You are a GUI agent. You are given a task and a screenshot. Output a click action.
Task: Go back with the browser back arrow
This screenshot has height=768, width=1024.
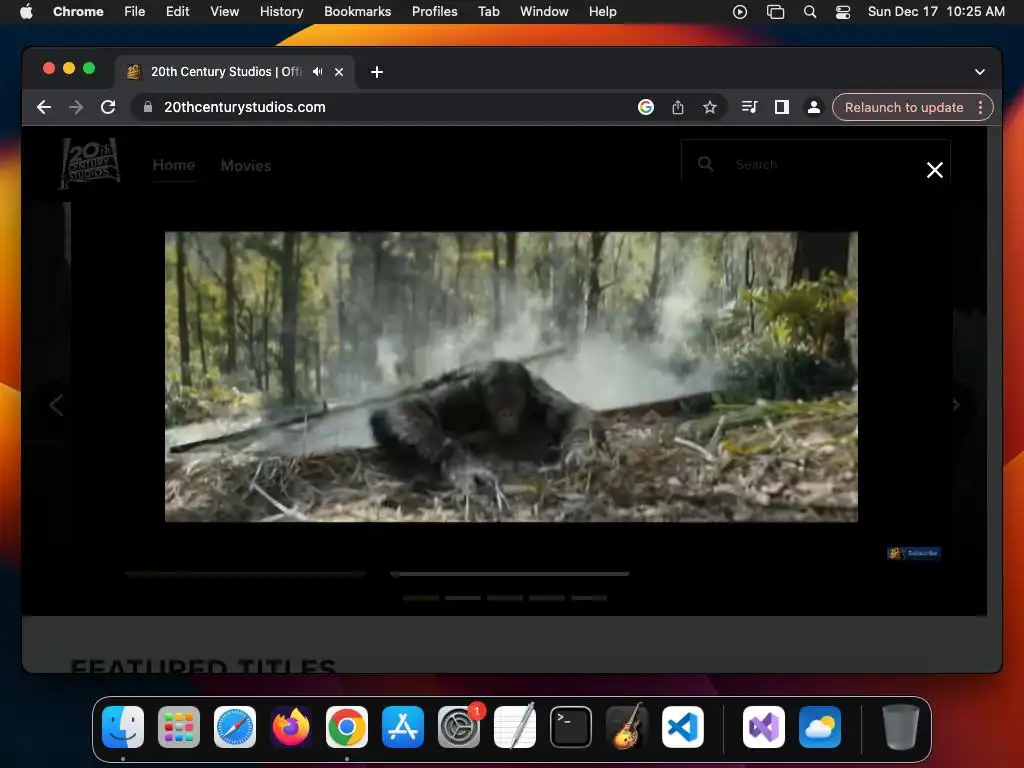(x=44, y=107)
